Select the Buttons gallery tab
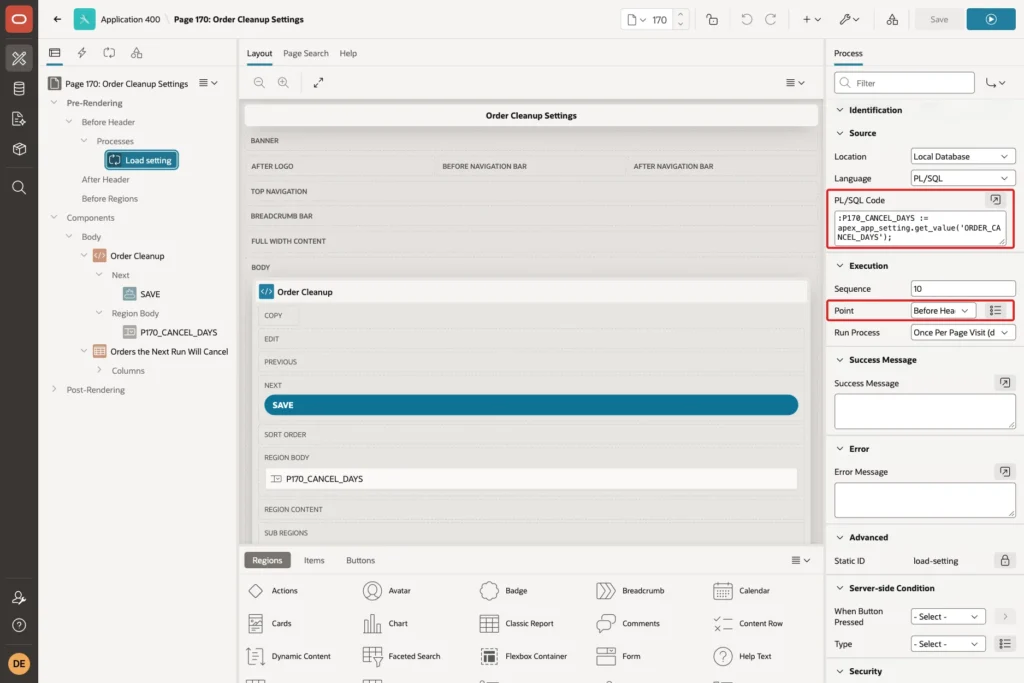The image size is (1024, 683). 360,560
